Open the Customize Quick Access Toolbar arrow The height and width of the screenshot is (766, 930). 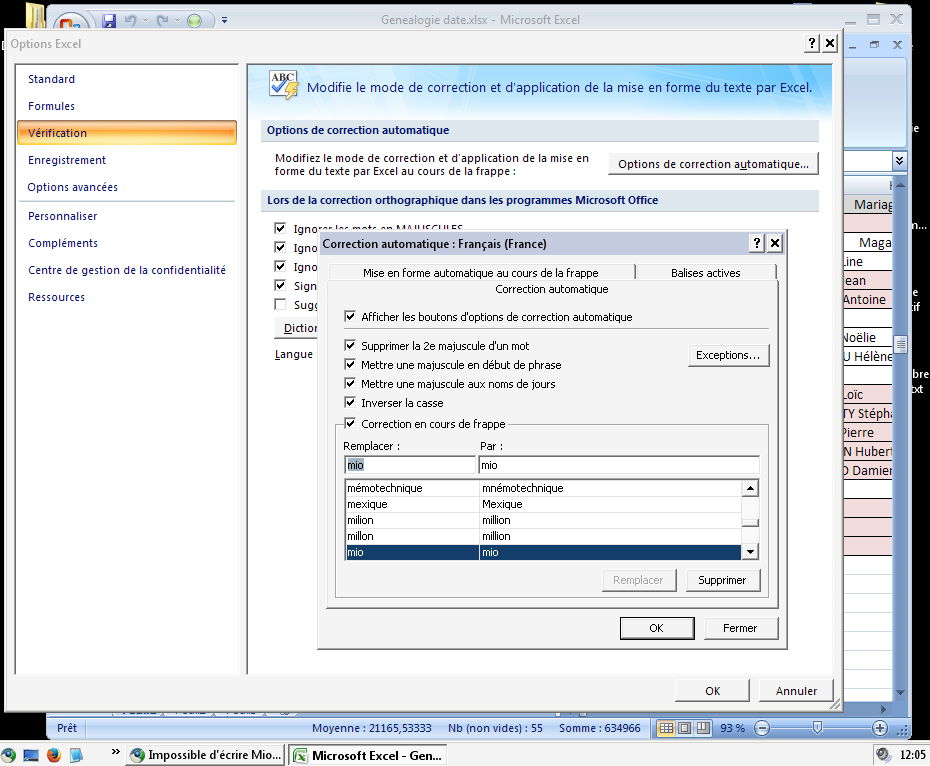tap(224, 20)
